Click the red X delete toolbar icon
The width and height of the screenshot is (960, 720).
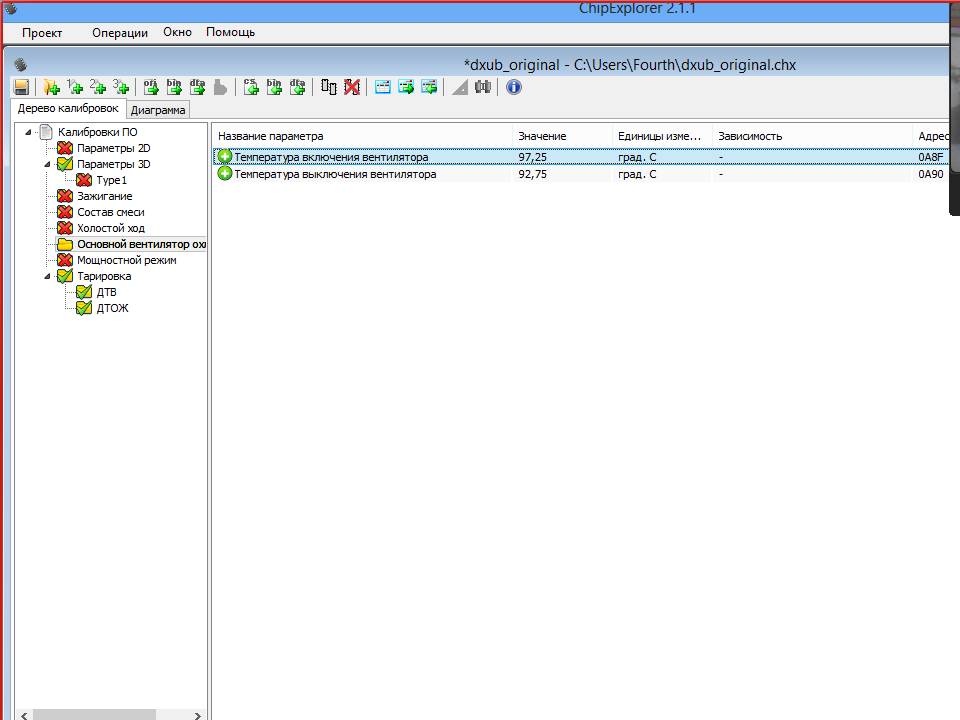352,88
